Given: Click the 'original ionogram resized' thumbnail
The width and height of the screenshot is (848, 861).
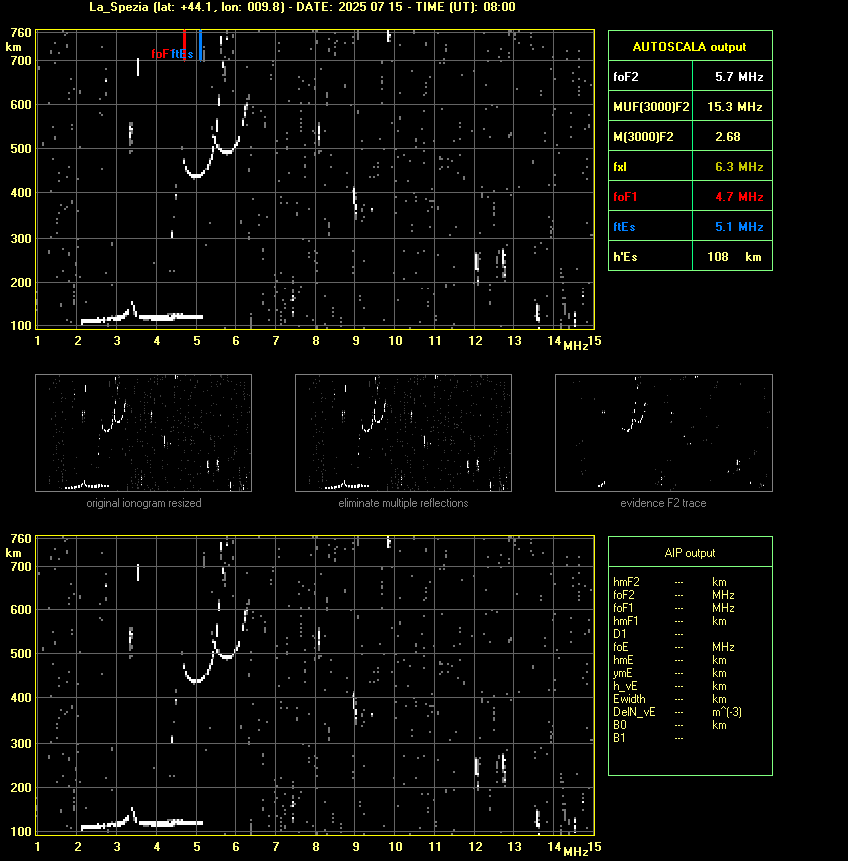Looking at the screenshot, I should tap(143, 433).
